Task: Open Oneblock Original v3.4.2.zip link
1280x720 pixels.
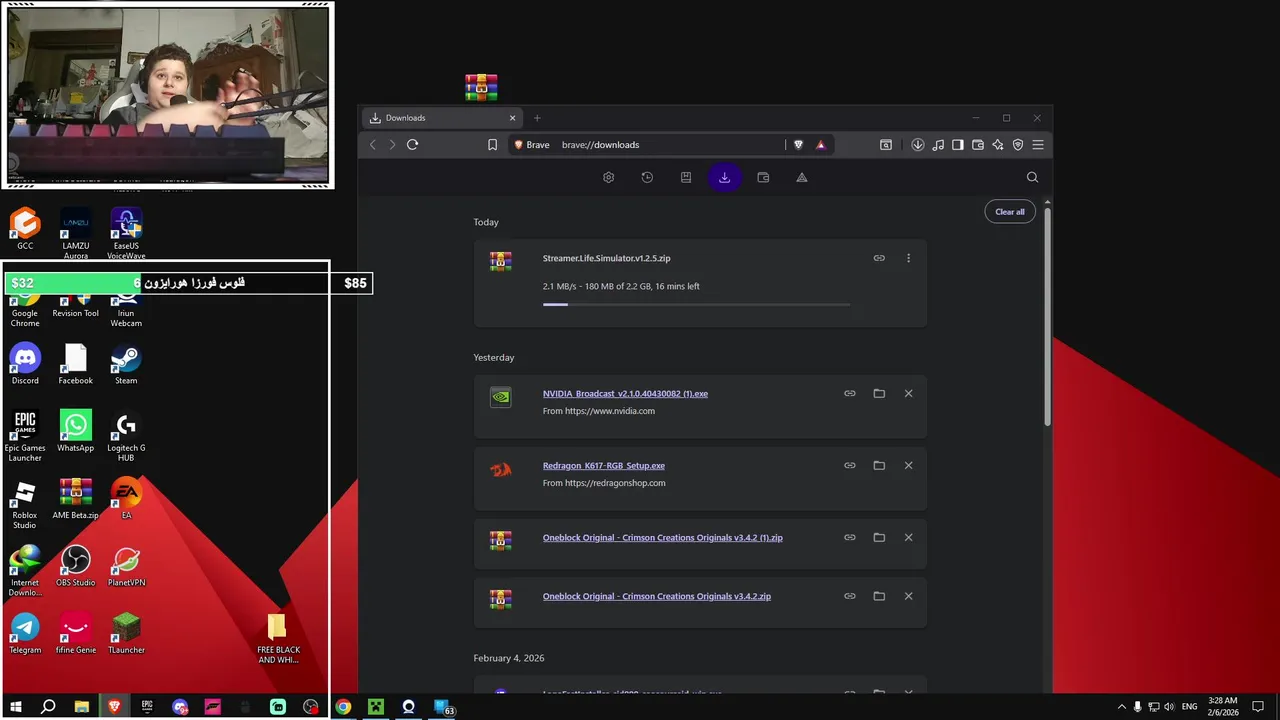Action: [x=657, y=597]
